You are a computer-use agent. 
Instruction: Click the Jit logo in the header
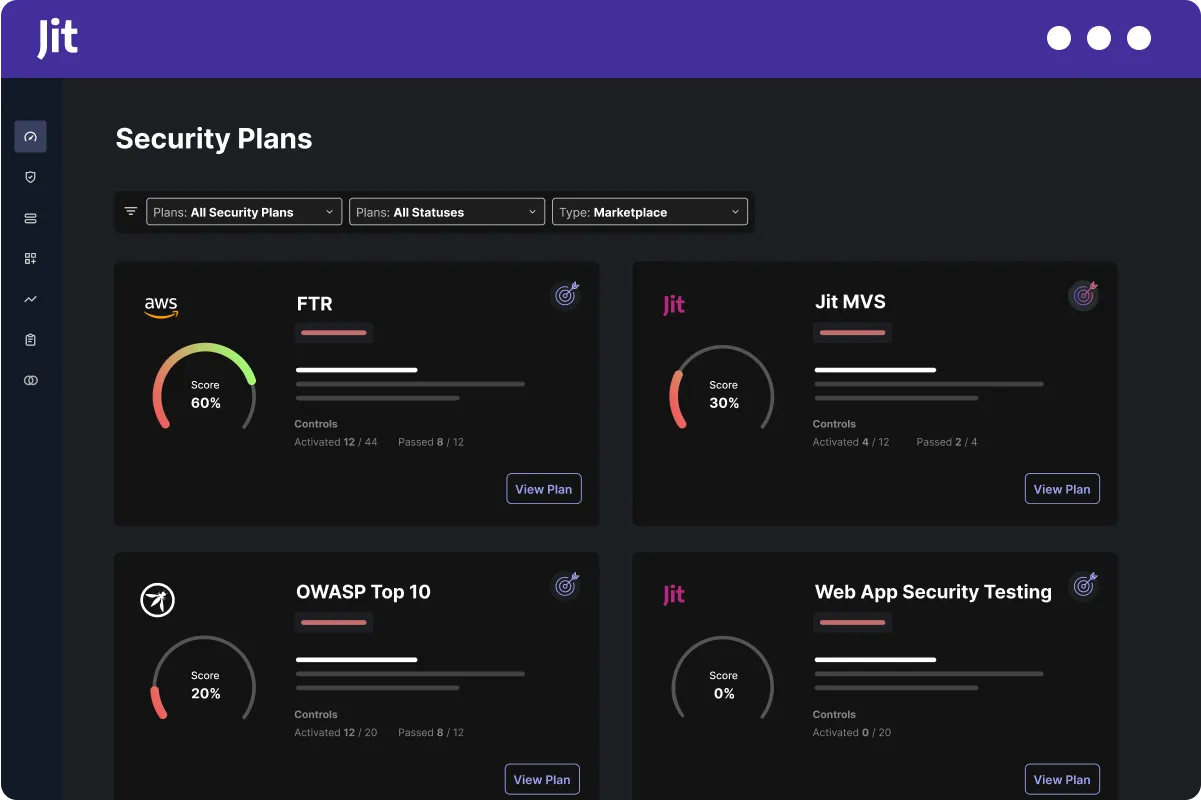pyautogui.click(x=55, y=38)
